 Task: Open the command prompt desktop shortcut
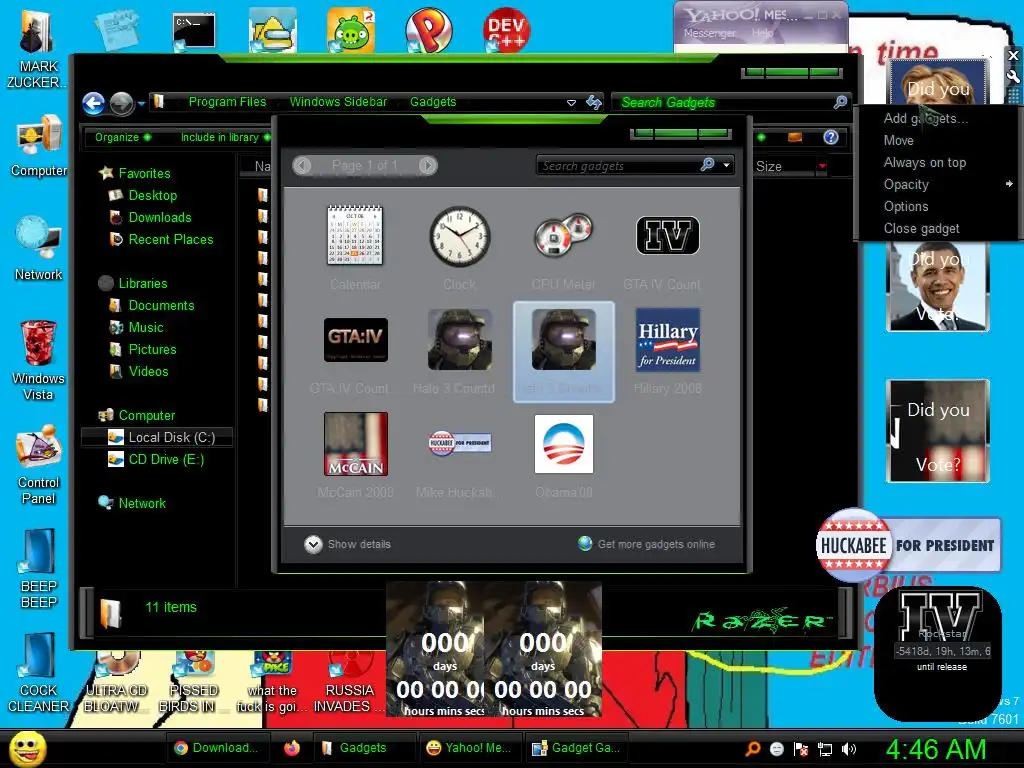(194, 31)
